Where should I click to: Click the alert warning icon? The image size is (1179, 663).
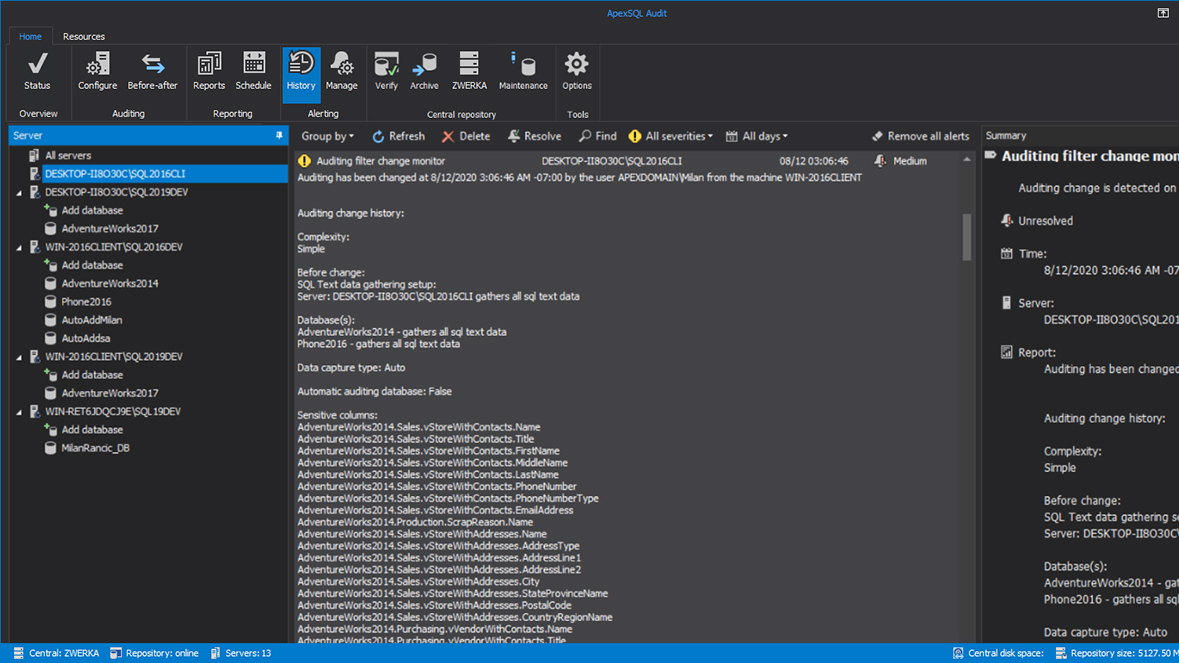304,161
